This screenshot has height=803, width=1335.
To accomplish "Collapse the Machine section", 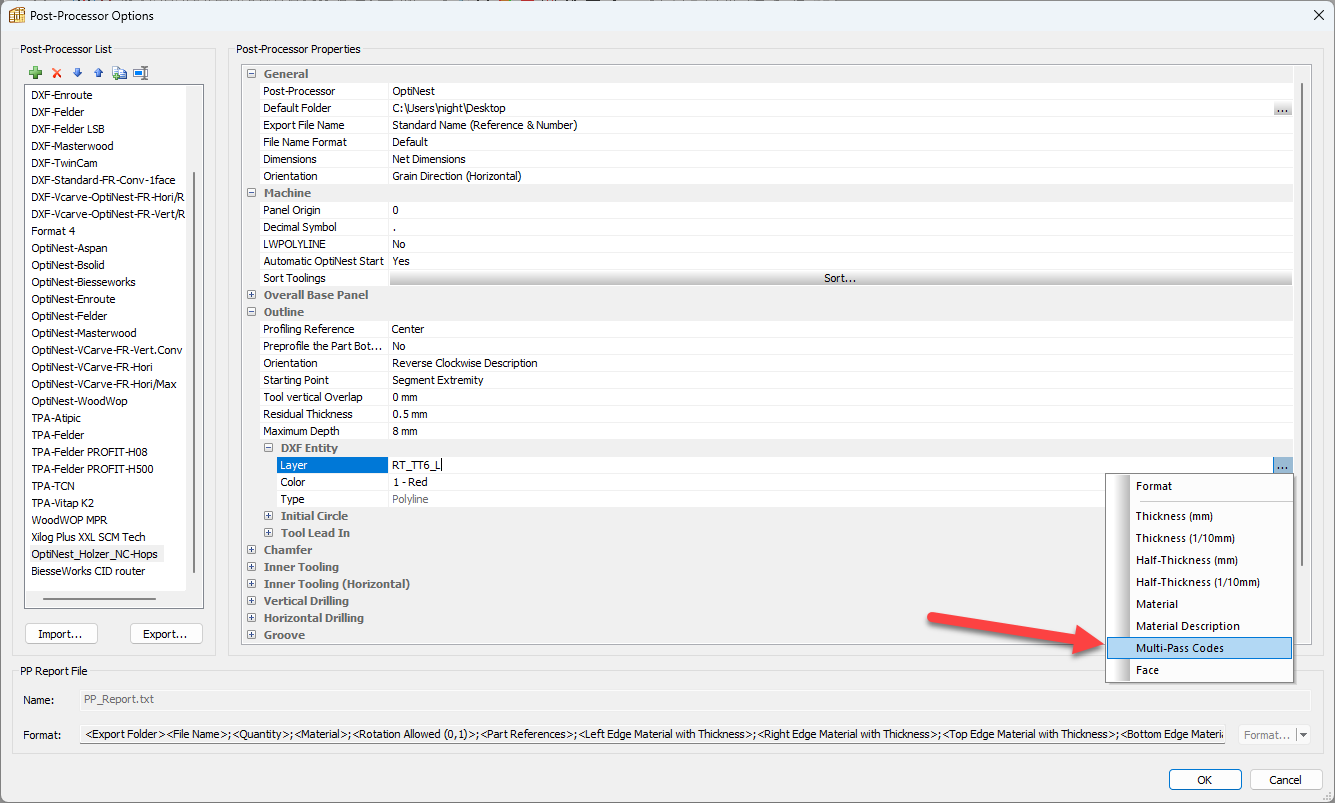I will [x=252, y=193].
